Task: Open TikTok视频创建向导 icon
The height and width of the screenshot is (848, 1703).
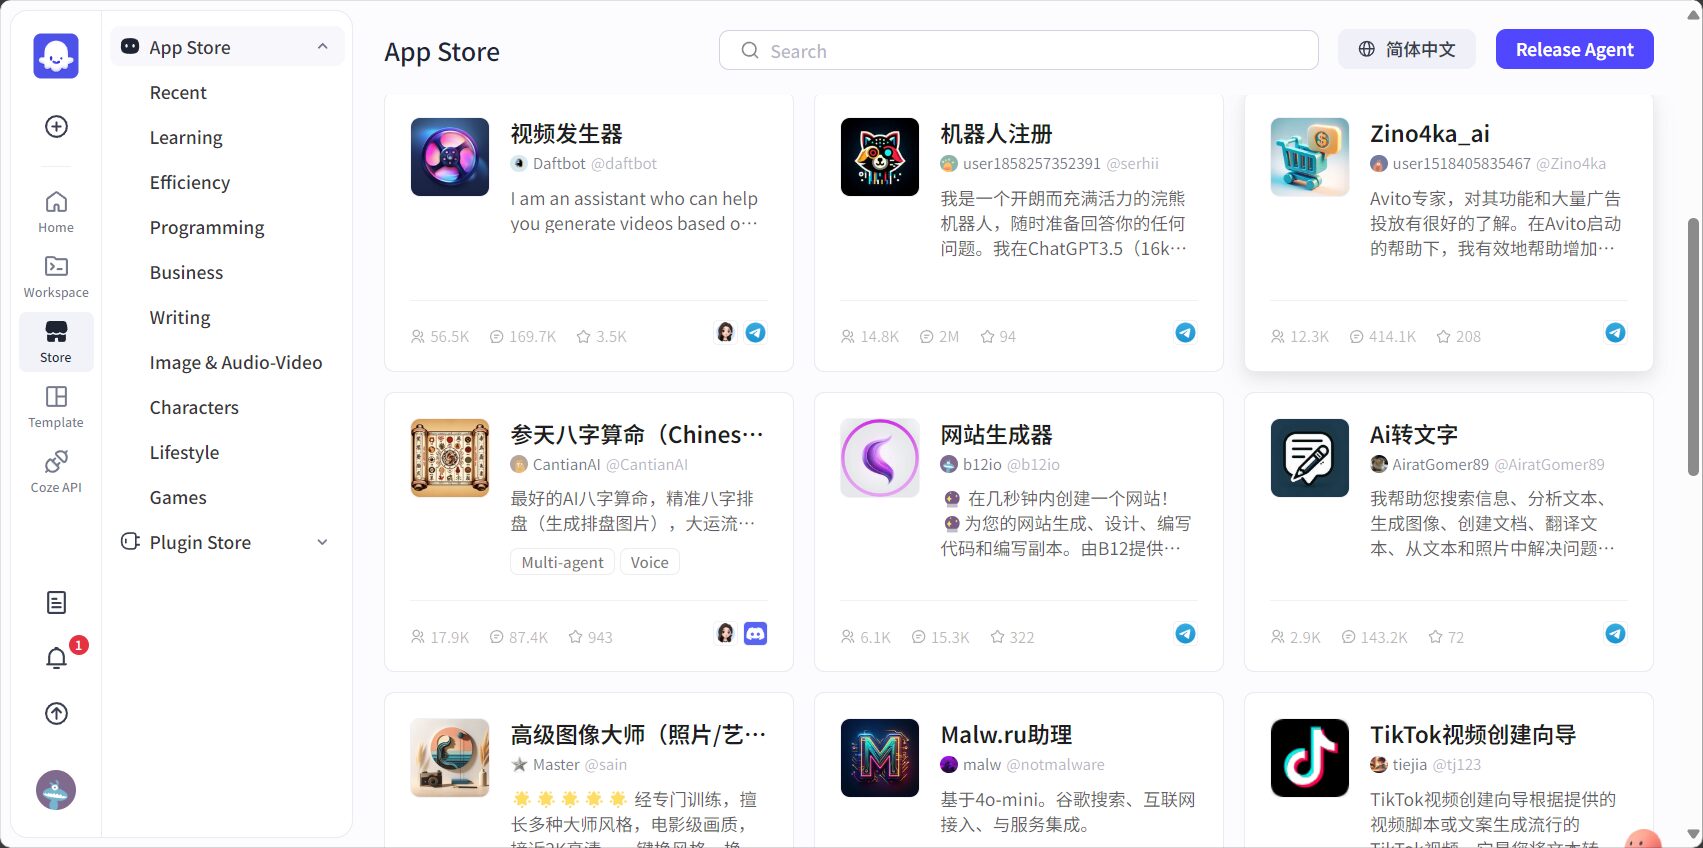Action: click(1310, 758)
